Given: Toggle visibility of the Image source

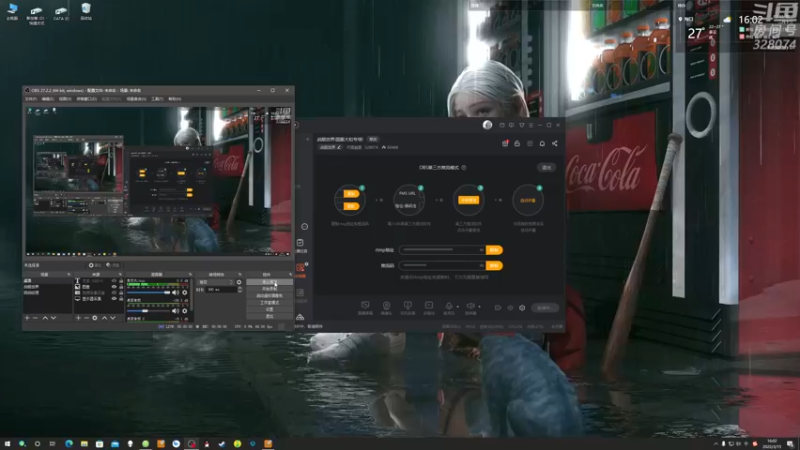Looking at the screenshot, I should click(x=114, y=287).
